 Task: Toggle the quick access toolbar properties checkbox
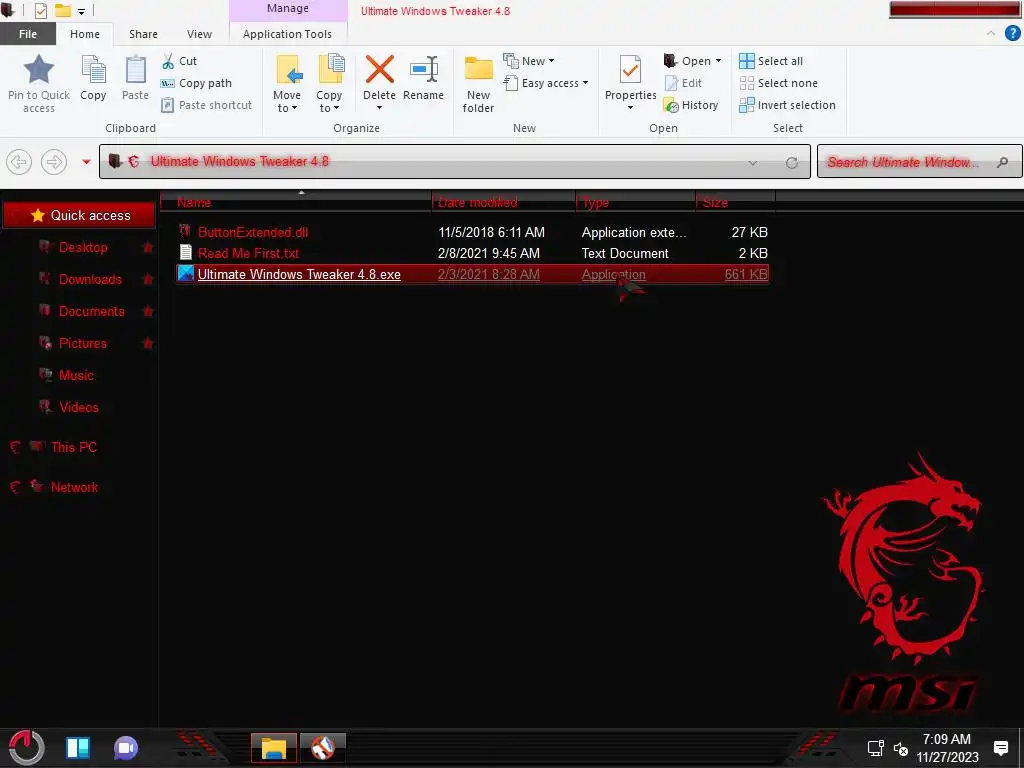(40, 10)
